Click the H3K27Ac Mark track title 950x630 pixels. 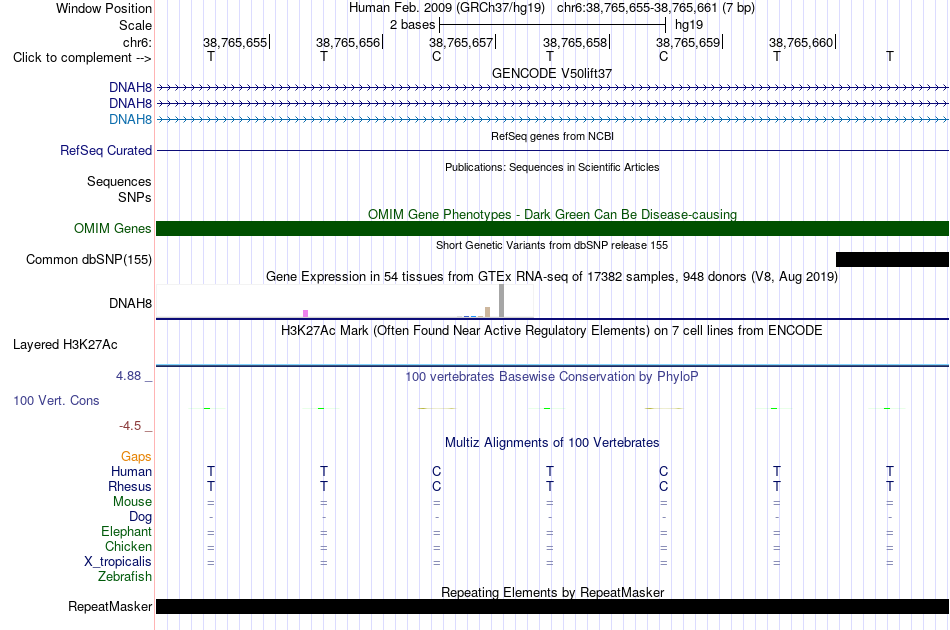(x=552, y=331)
